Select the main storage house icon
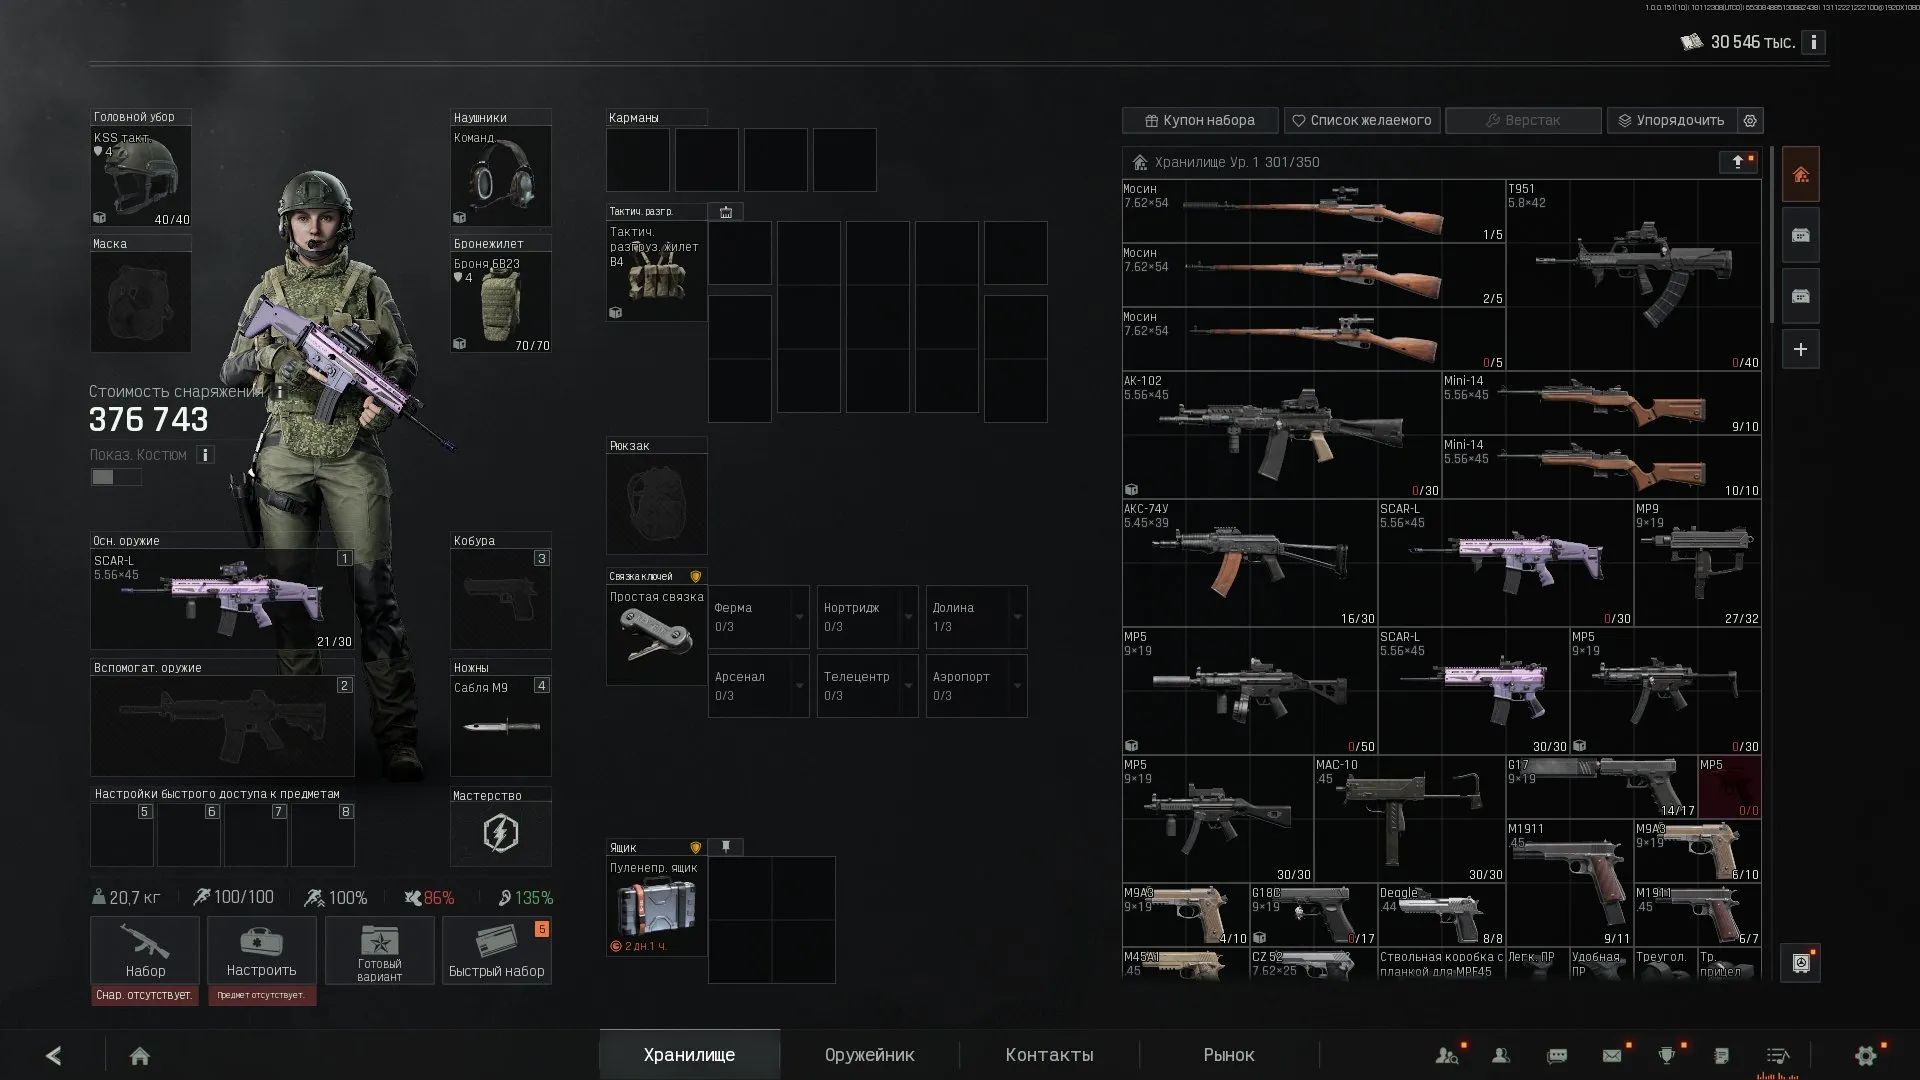This screenshot has height=1080, width=1920. [1801, 175]
